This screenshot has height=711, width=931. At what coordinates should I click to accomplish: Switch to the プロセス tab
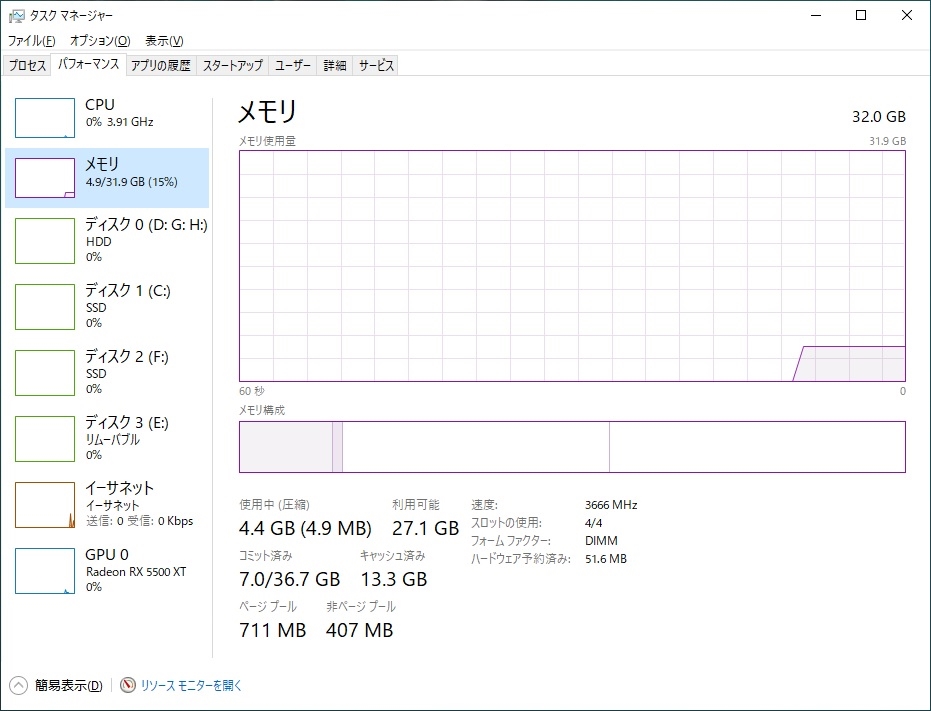27,65
